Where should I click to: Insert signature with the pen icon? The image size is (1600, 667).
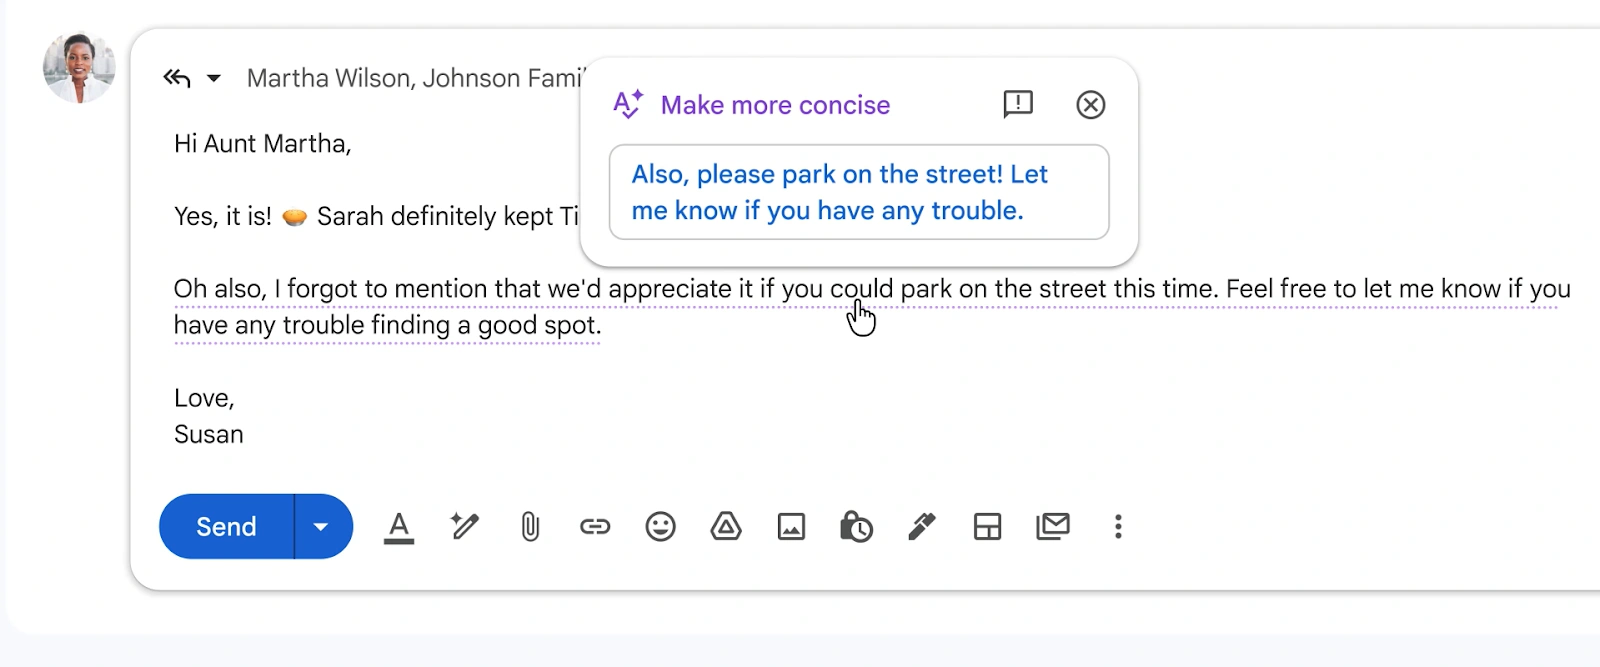[x=921, y=527]
